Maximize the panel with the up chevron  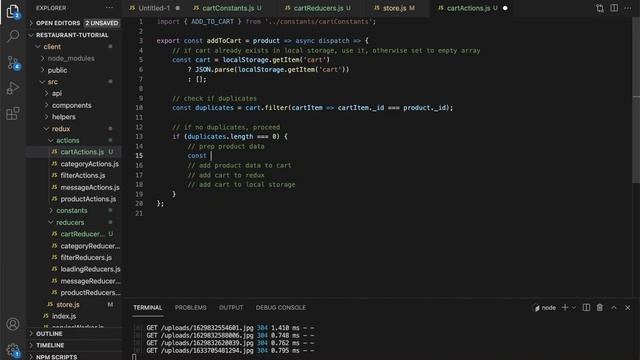click(x=614, y=307)
